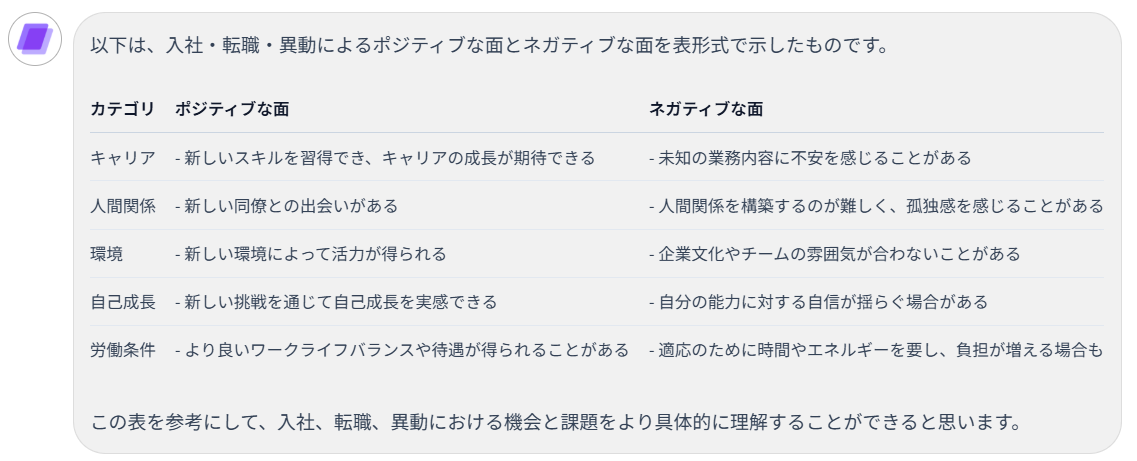Screen dimensions: 1137x461
Task: Click the ポジティブな面 column header
Action: (232, 109)
